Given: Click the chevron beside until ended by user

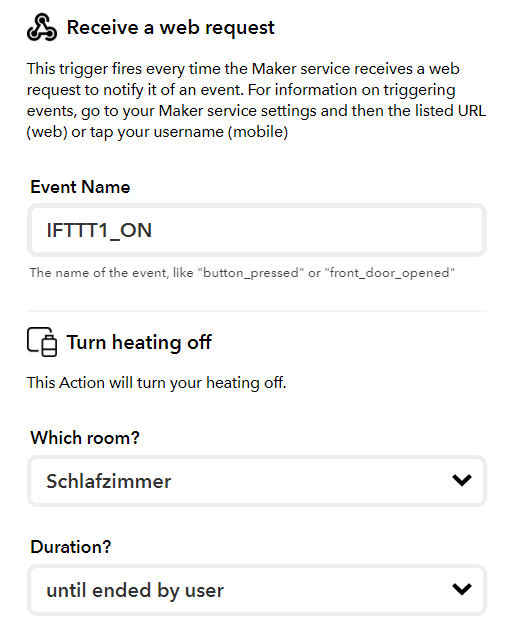Looking at the screenshot, I should coord(462,589).
